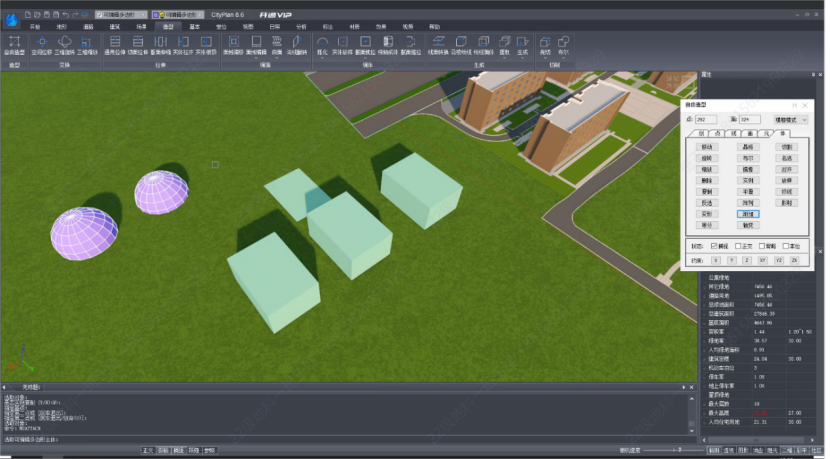
Task: Click the Undo arrow in title bar
Action: [x=65, y=15]
